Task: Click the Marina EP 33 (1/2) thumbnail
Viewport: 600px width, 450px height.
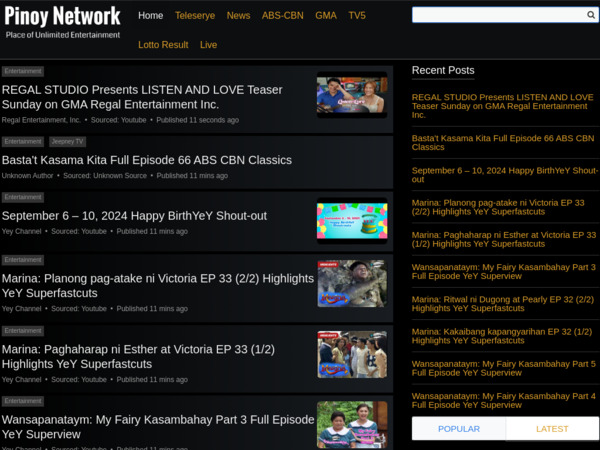Action: [352, 354]
